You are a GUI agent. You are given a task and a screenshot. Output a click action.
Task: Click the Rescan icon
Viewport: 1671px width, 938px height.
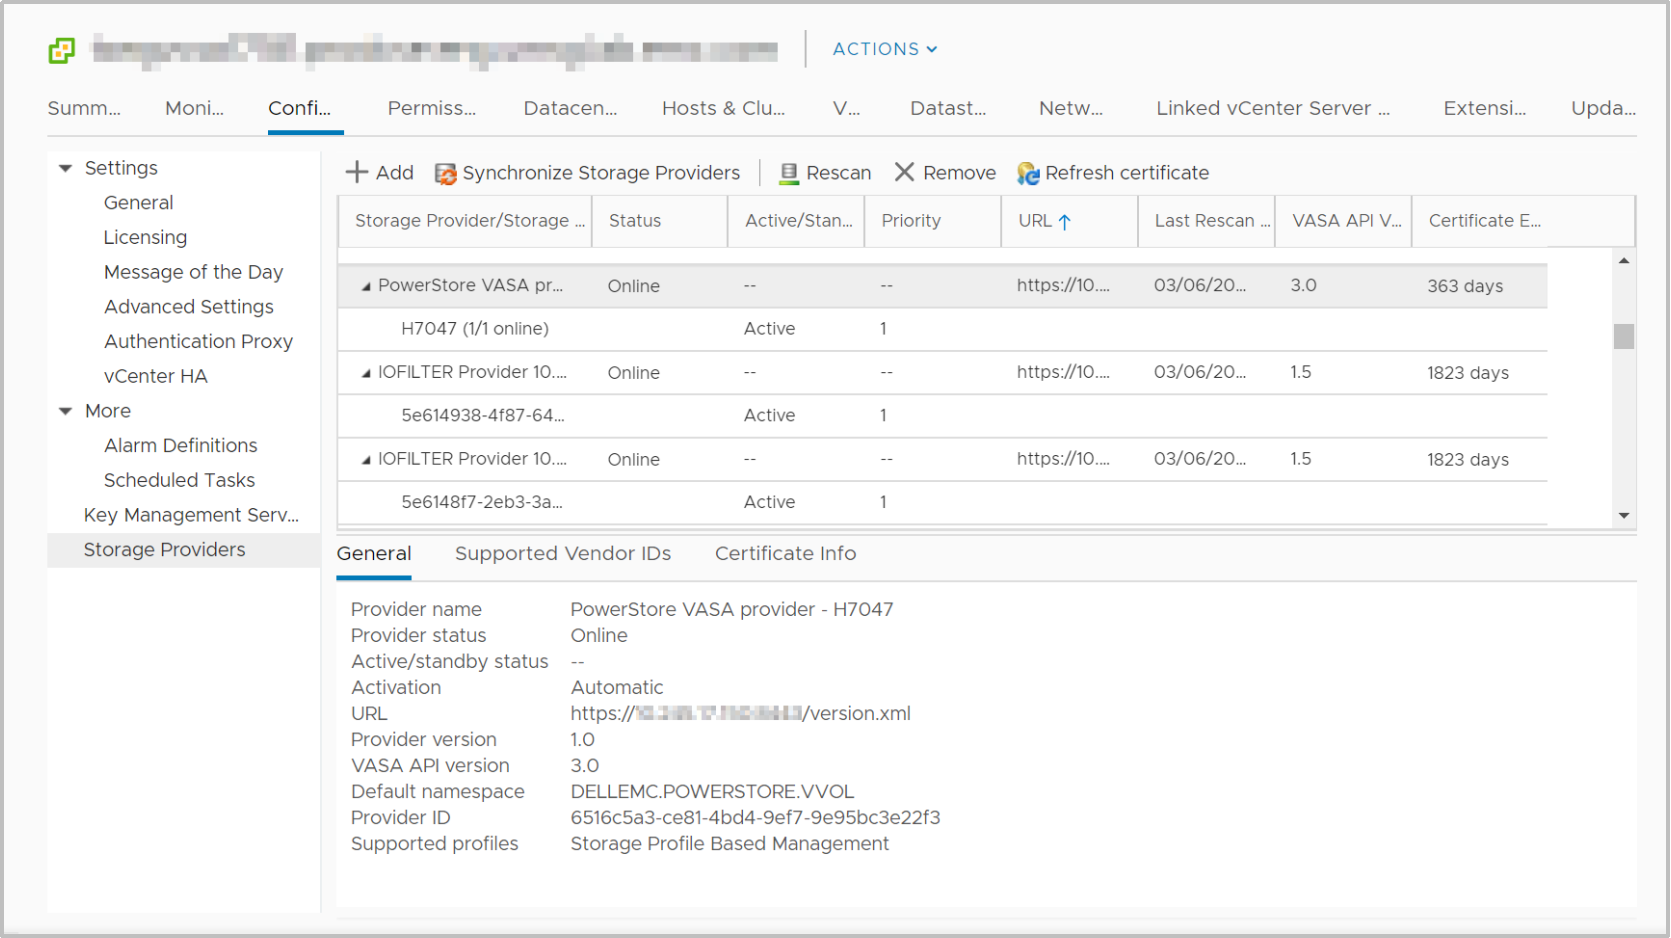(789, 174)
